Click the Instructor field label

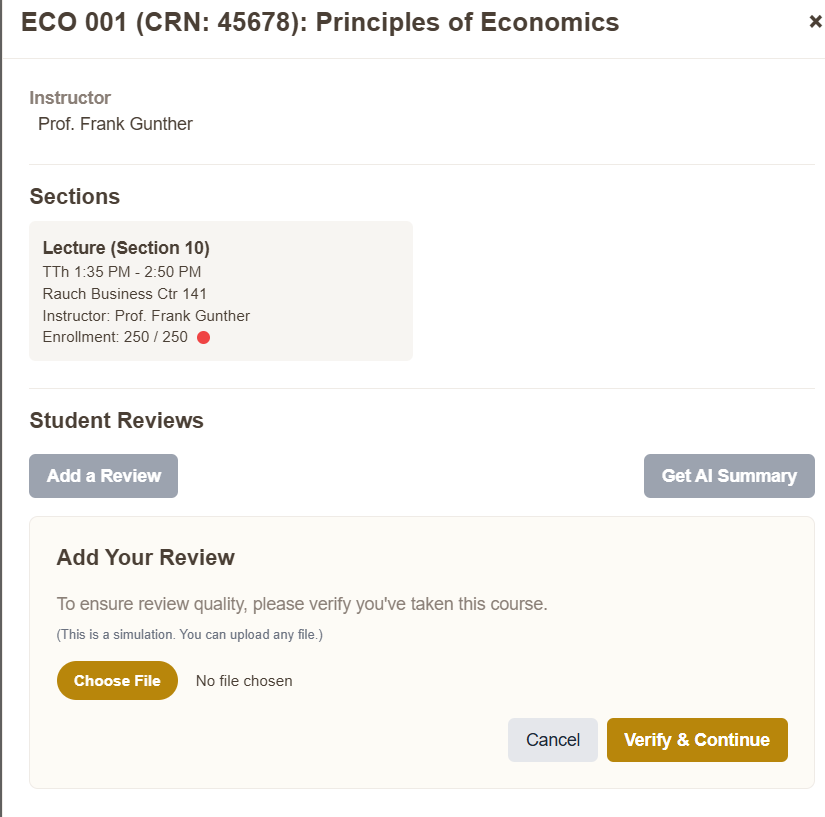[70, 97]
